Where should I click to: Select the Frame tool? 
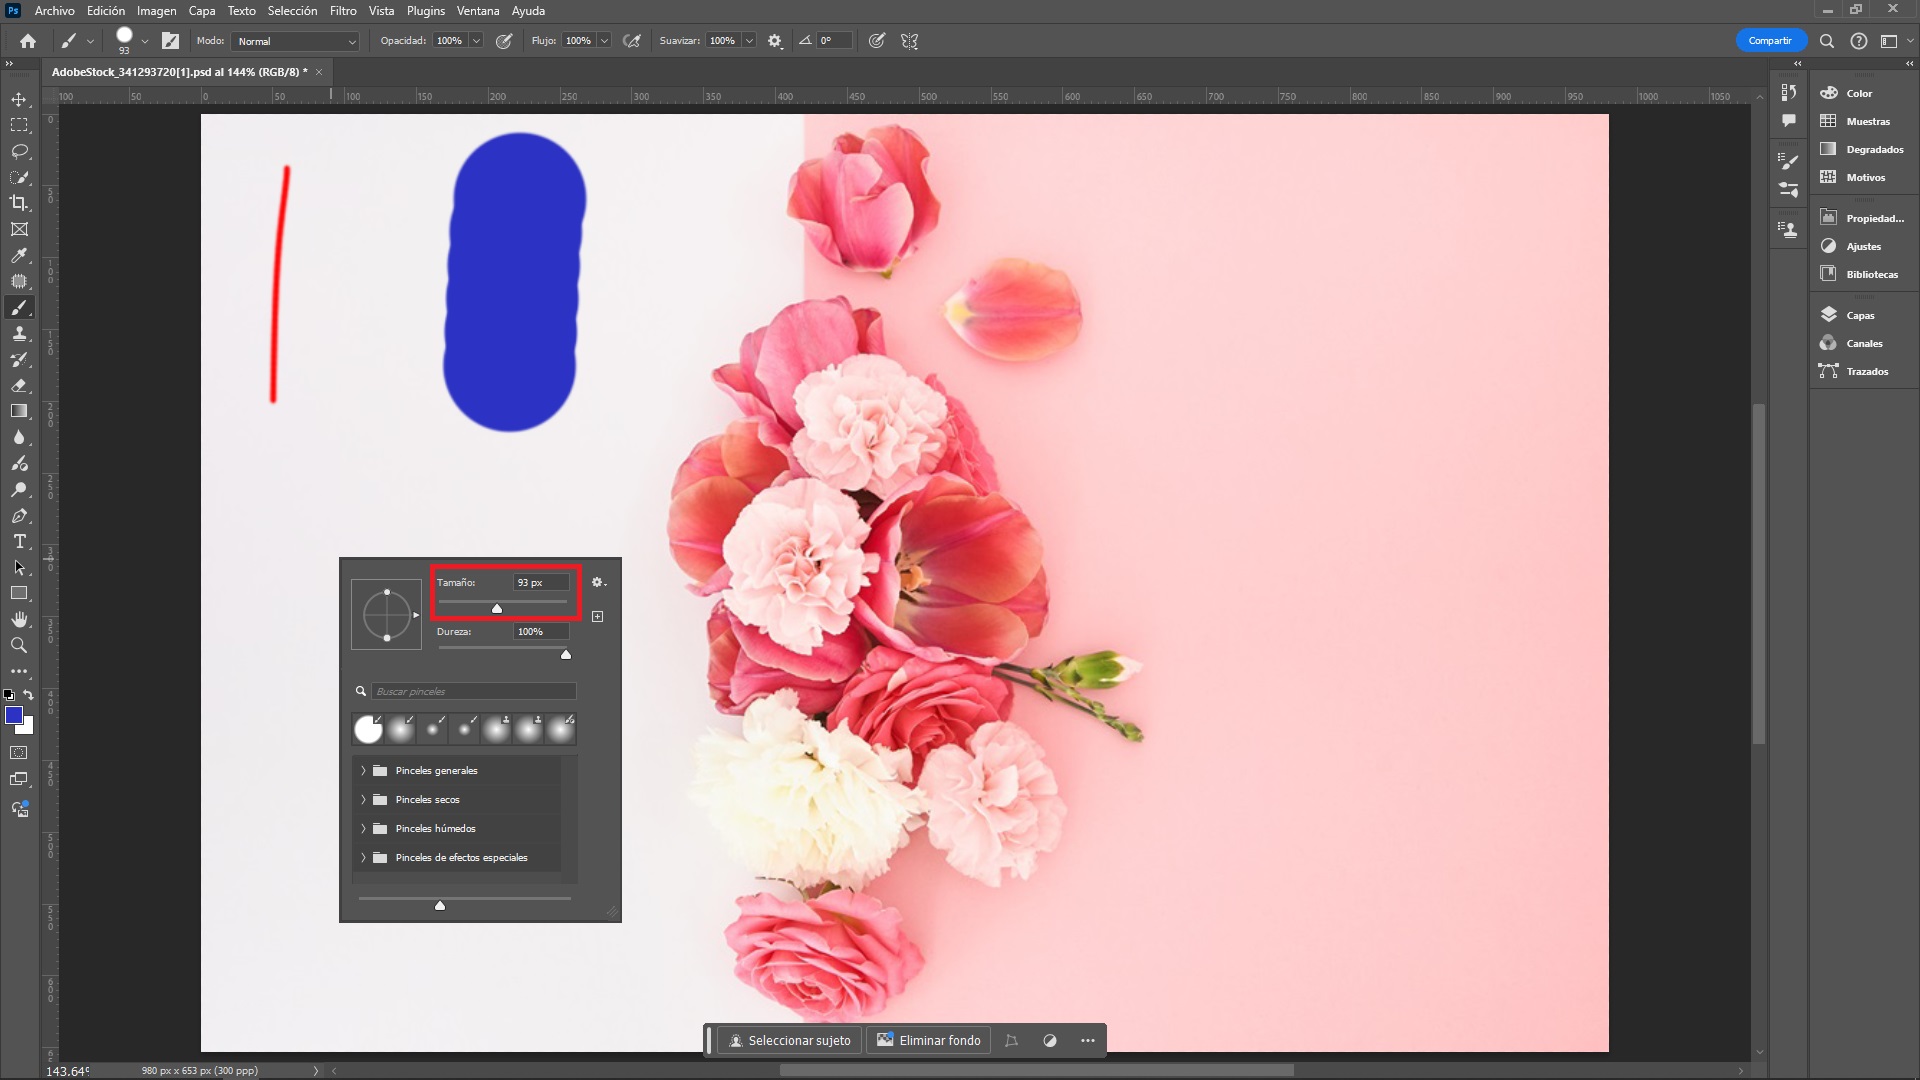click(x=19, y=229)
